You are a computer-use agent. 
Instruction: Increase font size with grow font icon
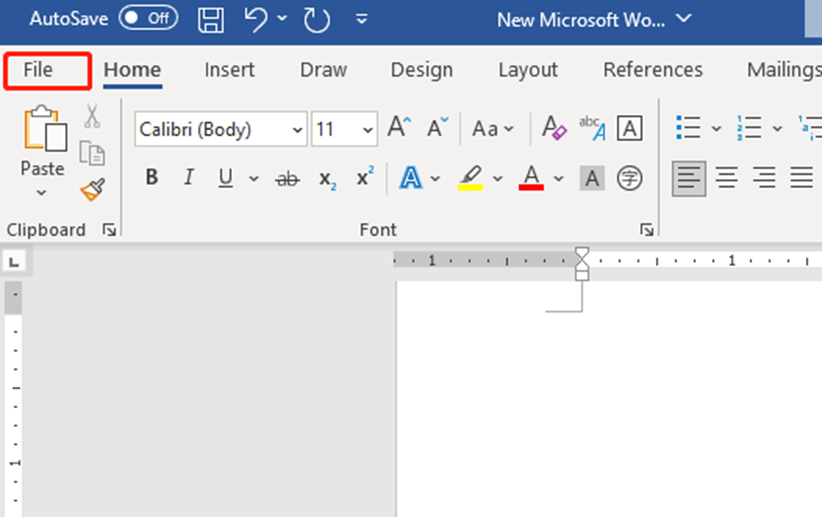(x=399, y=127)
